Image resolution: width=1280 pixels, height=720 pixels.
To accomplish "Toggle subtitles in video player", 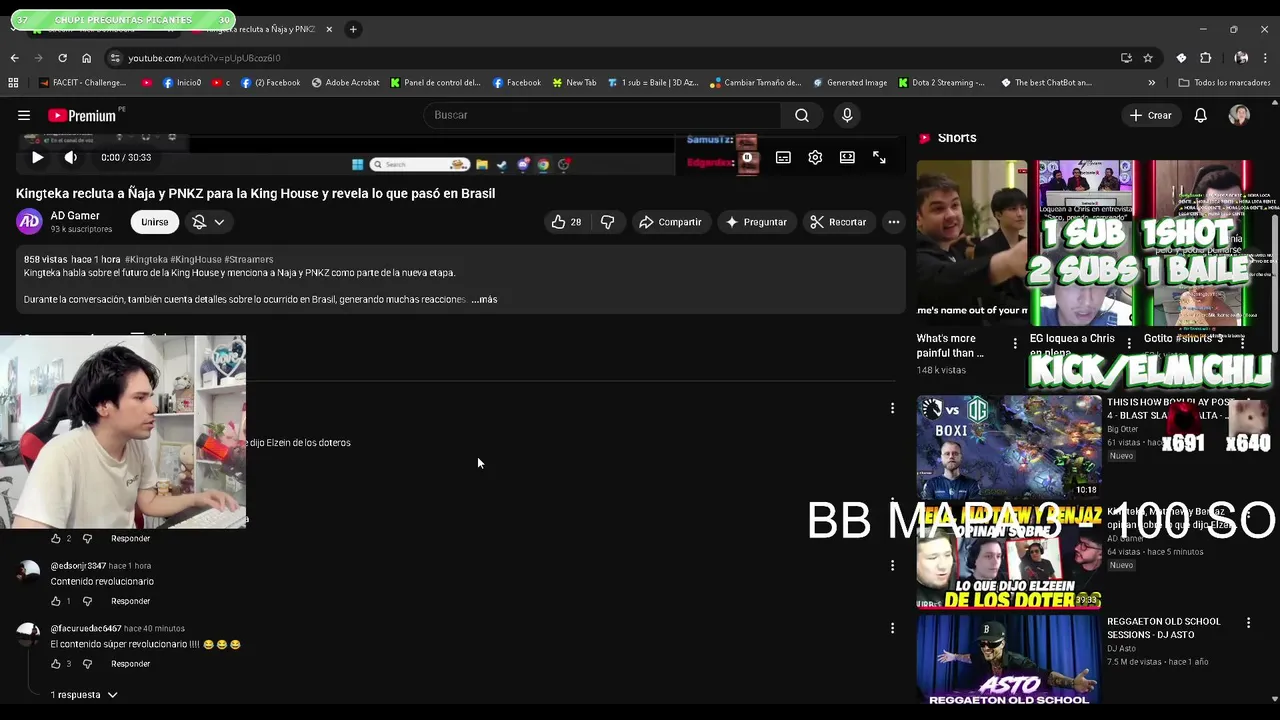I will (x=783, y=157).
